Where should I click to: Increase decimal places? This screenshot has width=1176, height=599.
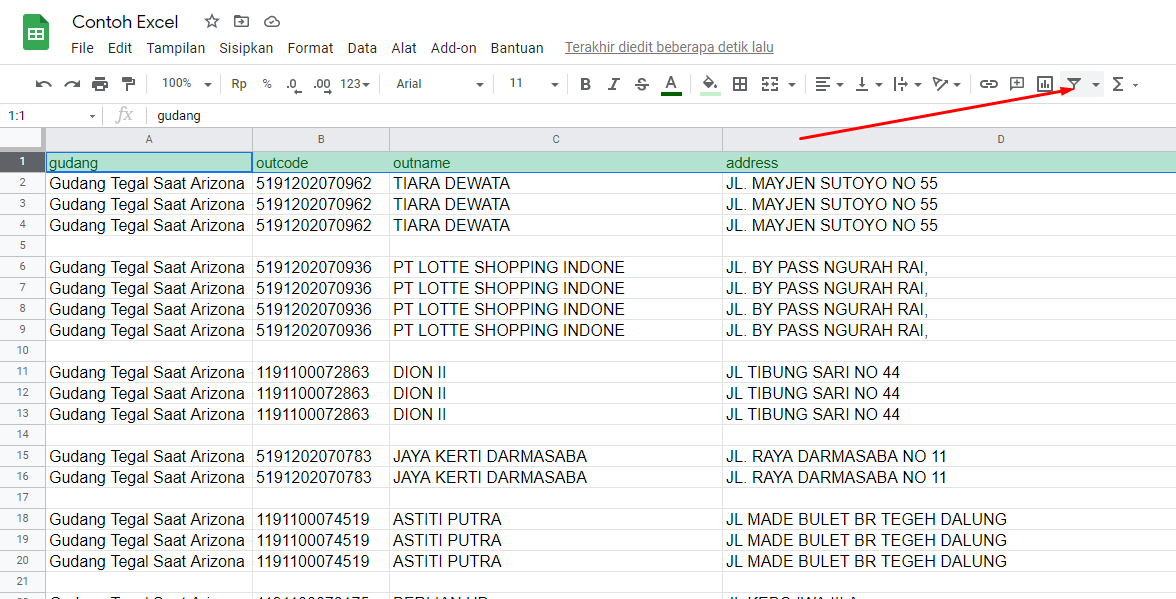322,85
